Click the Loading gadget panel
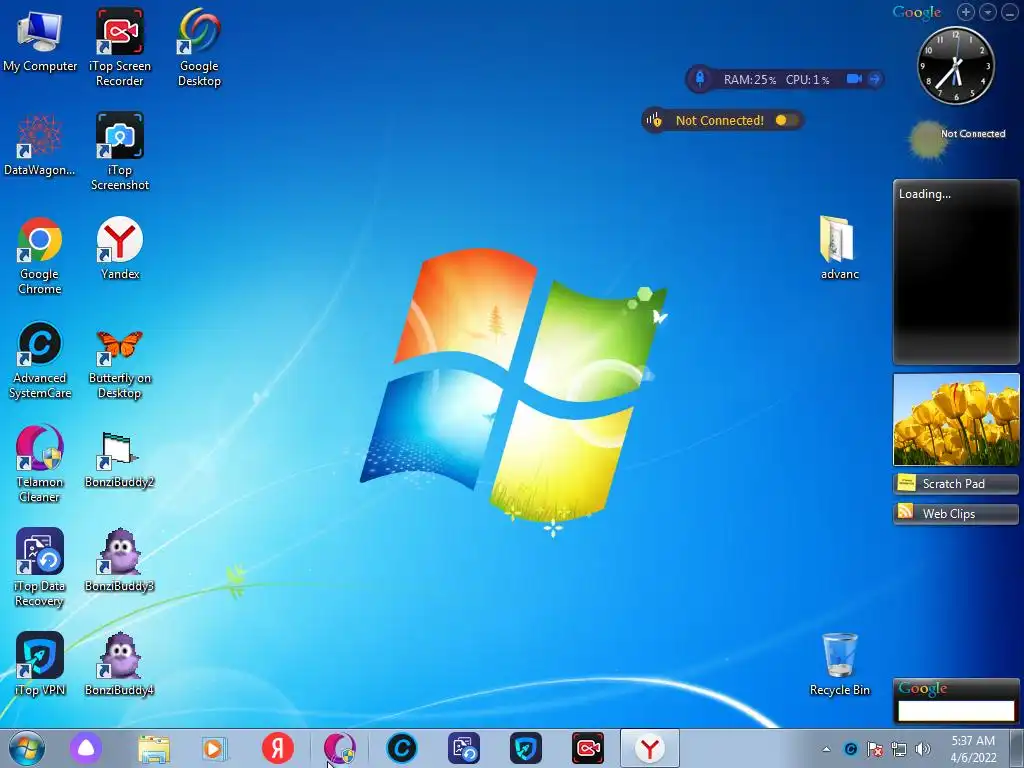Screen dimensions: 1024x768 click(x=956, y=272)
